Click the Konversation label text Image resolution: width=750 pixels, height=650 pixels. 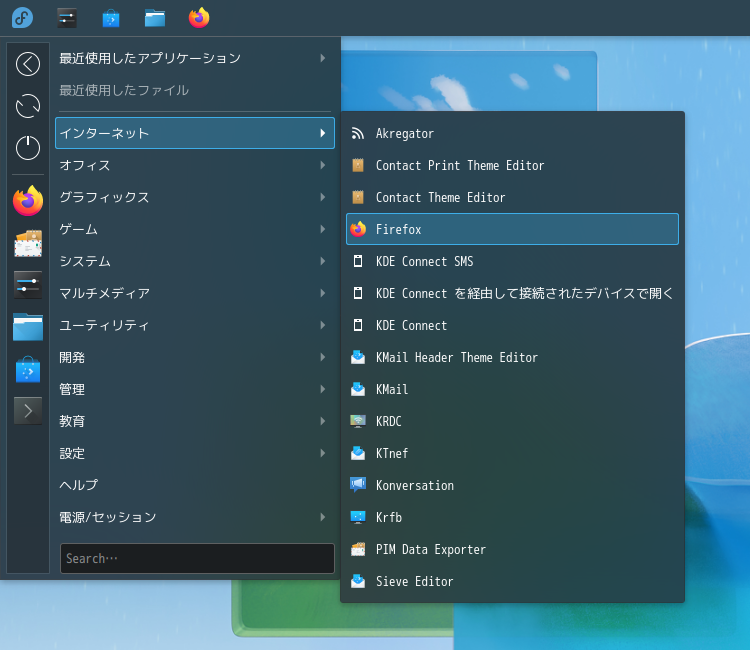[415, 485]
